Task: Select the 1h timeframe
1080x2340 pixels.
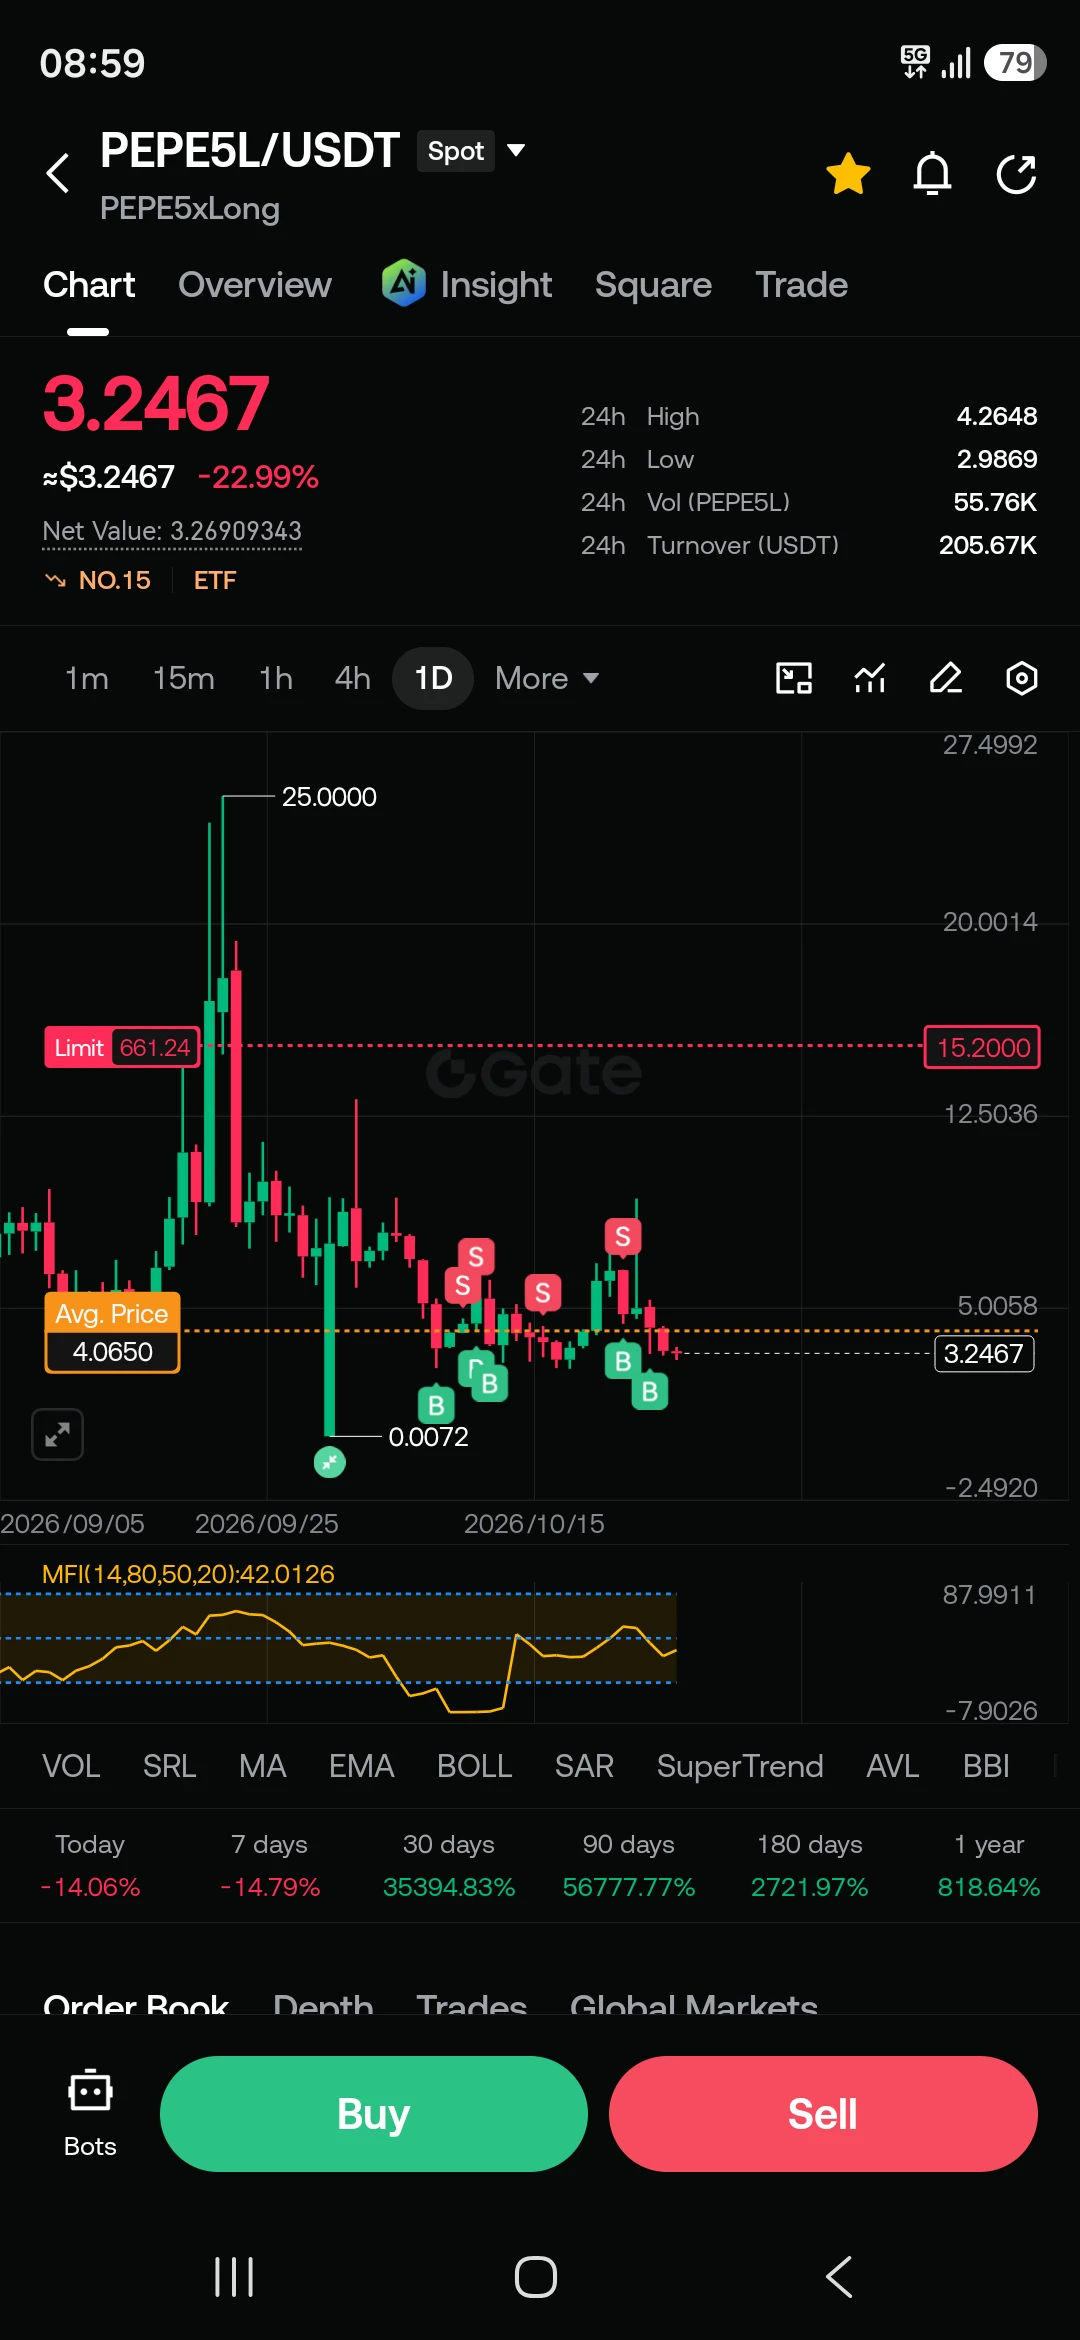Action: pyautogui.click(x=276, y=678)
